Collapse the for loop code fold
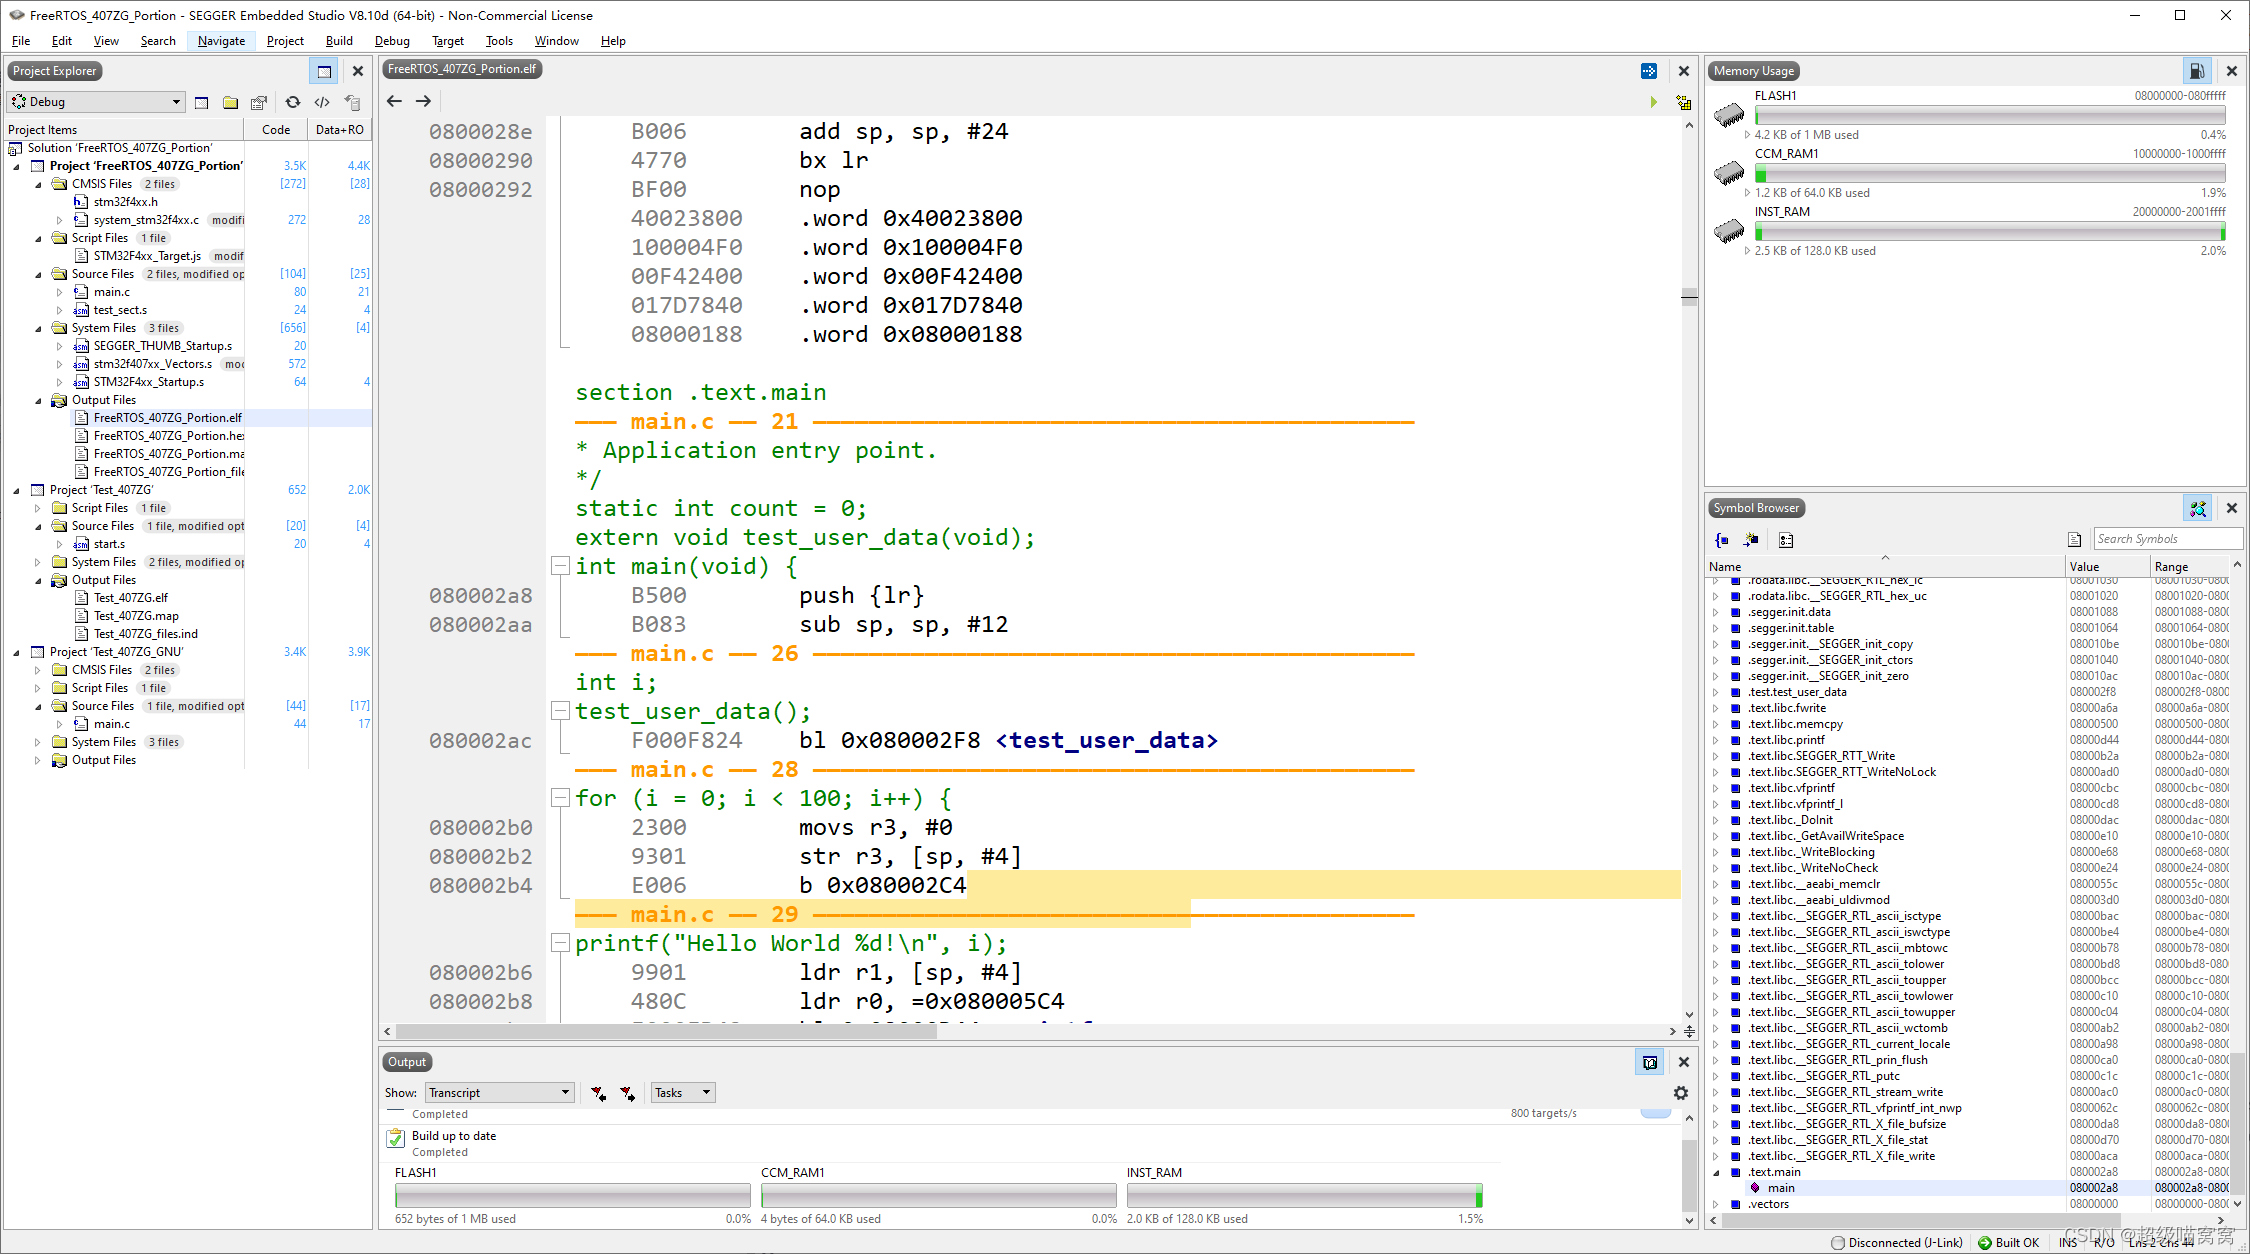 click(560, 798)
